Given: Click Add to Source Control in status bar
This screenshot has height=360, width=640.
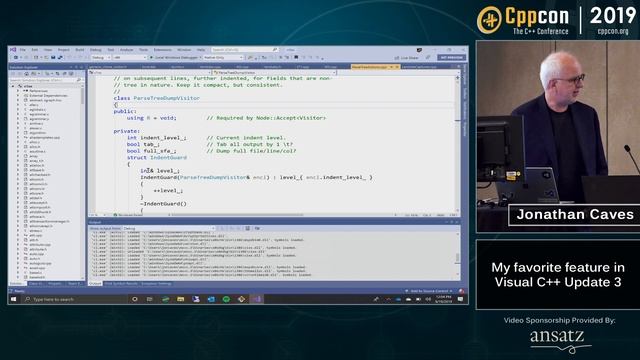Looking at the screenshot, I should coord(429,291).
